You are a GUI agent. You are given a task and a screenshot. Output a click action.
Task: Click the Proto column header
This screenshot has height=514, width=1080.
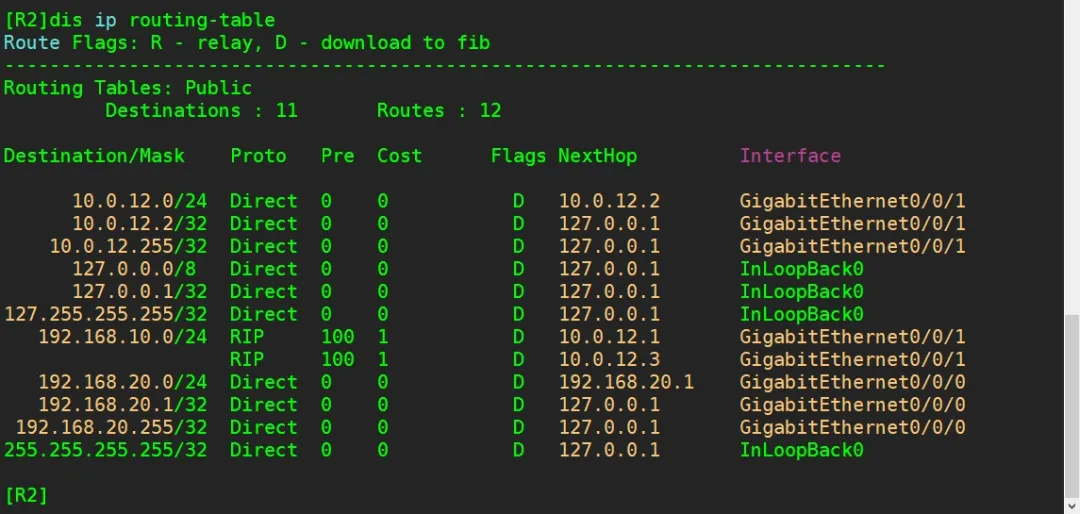[258, 156]
